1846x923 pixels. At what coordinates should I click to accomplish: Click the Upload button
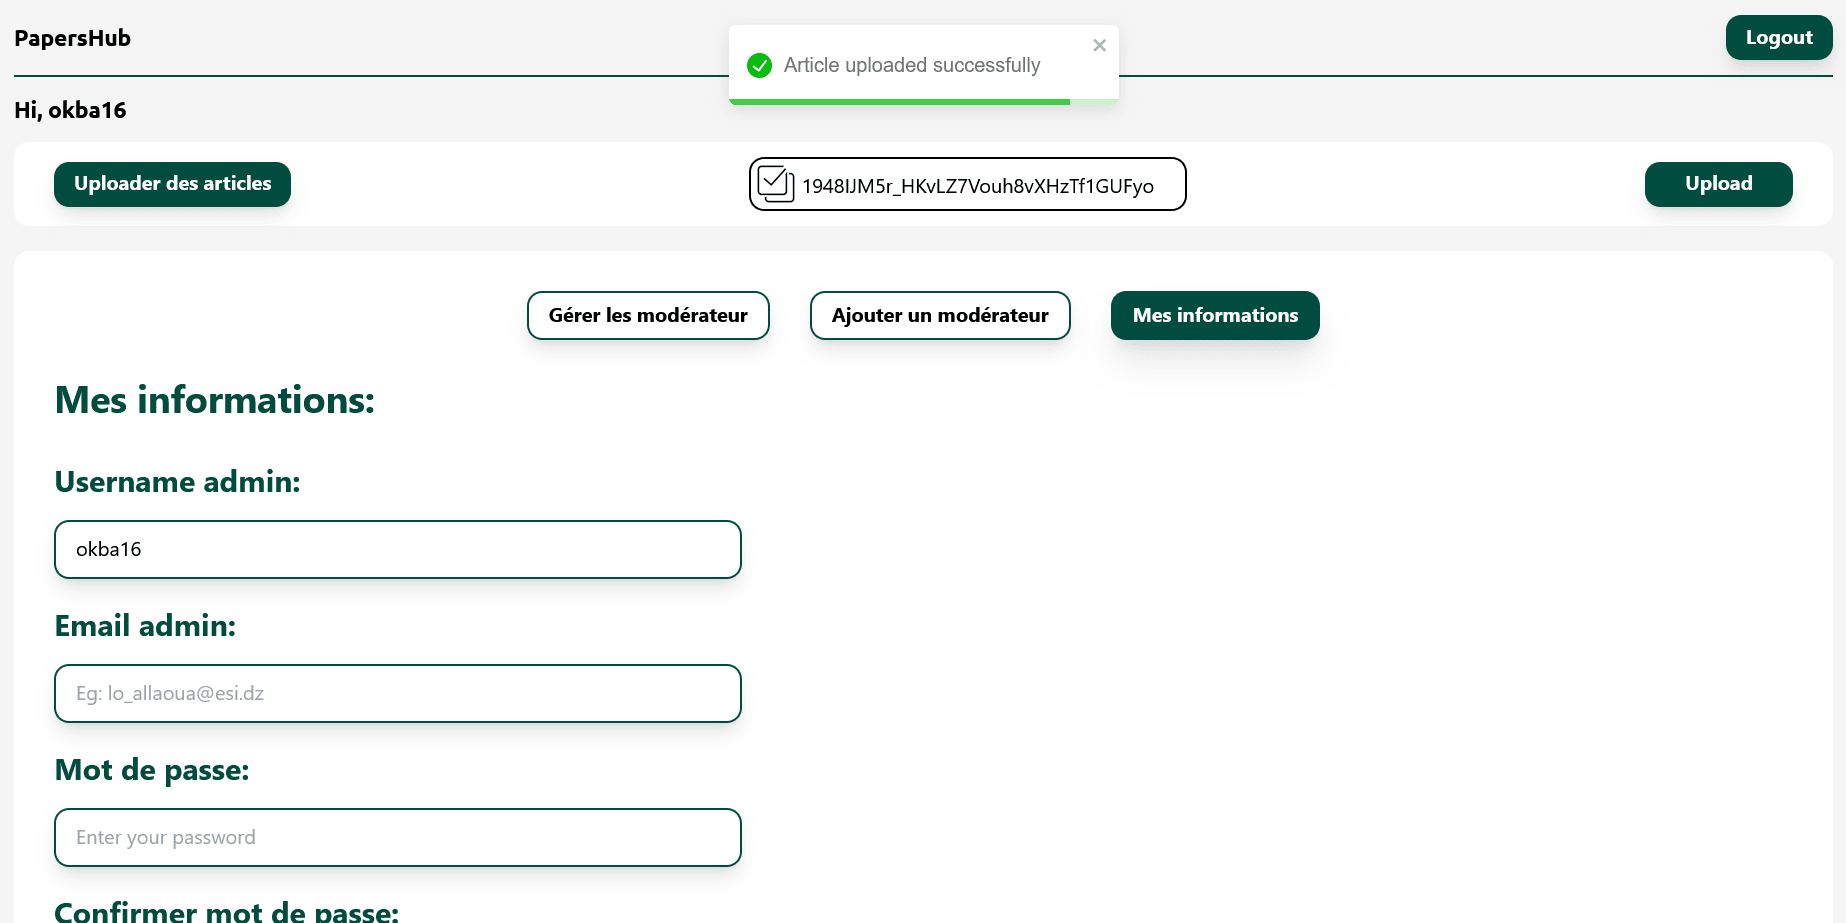pyautogui.click(x=1718, y=184)
